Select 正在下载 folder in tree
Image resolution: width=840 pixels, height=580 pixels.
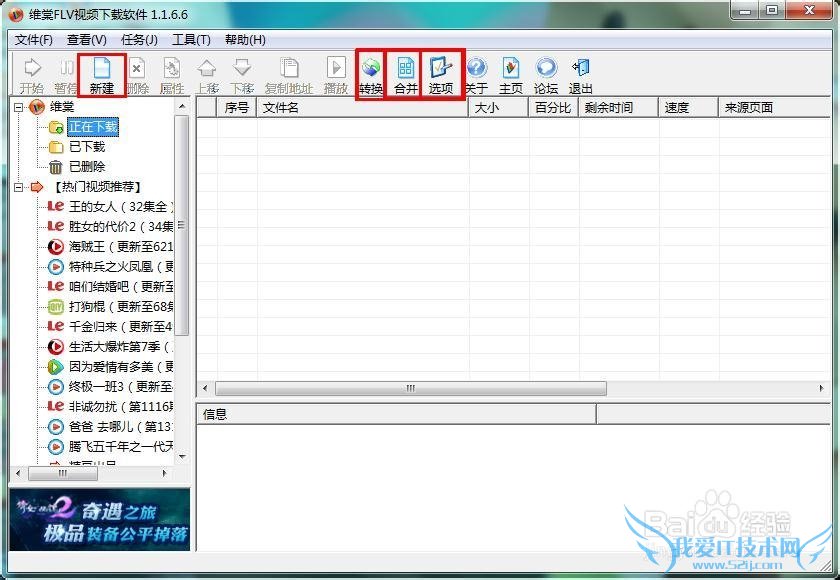[93, 127]
